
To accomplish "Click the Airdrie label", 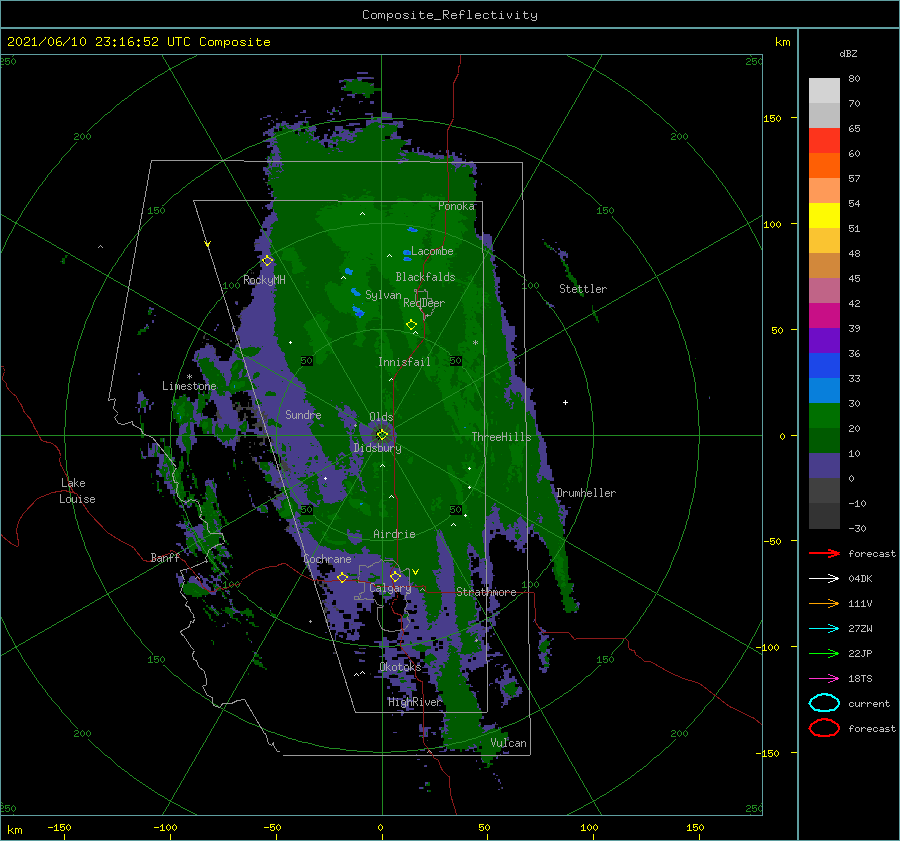I will click(394, 534).
